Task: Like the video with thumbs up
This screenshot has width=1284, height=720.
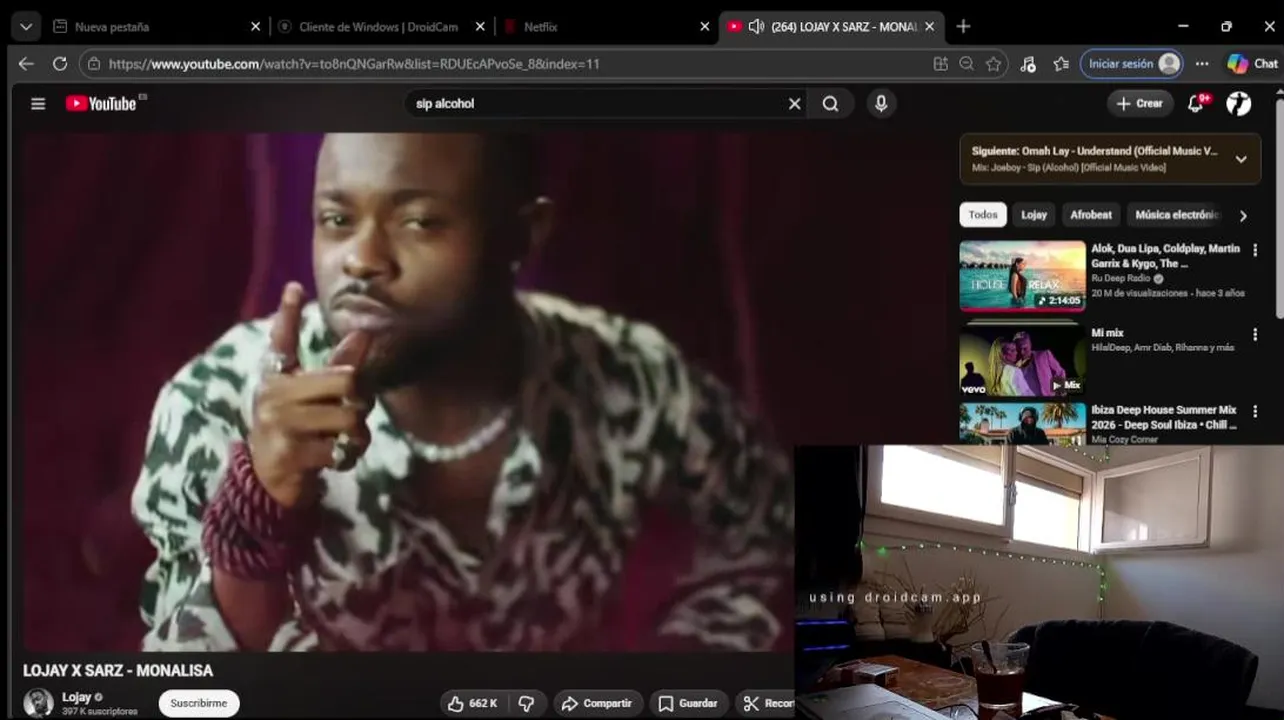Action: [472, 703]
